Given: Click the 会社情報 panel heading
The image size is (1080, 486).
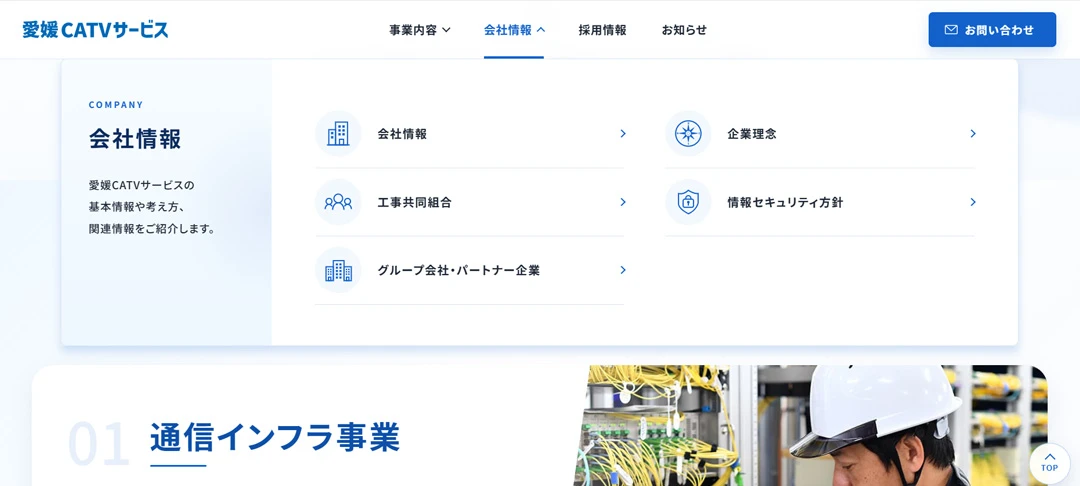Looking at the screenshot, I should [x=135, y=139].
